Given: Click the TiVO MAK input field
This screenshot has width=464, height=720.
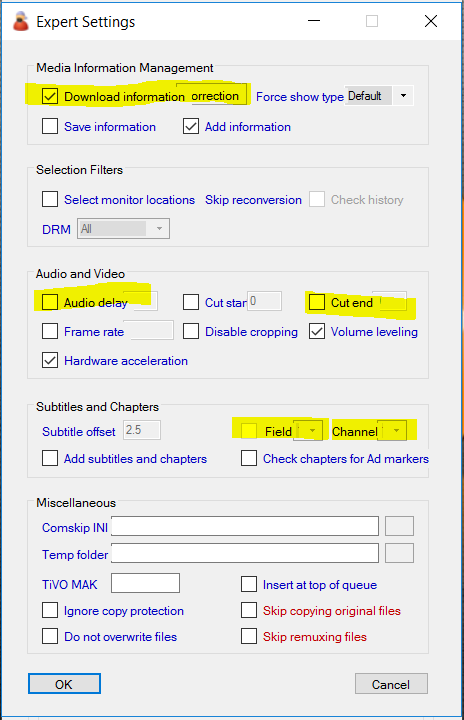Looking at the screenshot, I should coord(145,583).
